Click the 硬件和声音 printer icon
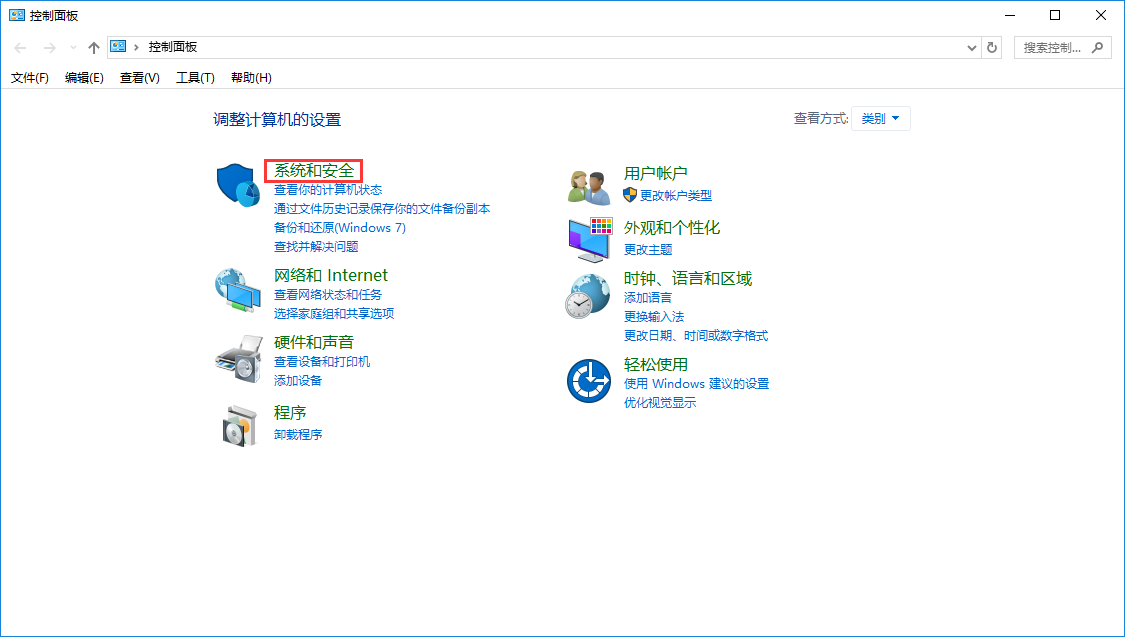This screenshot has width=1125, height=637. (x=237, y=356)
